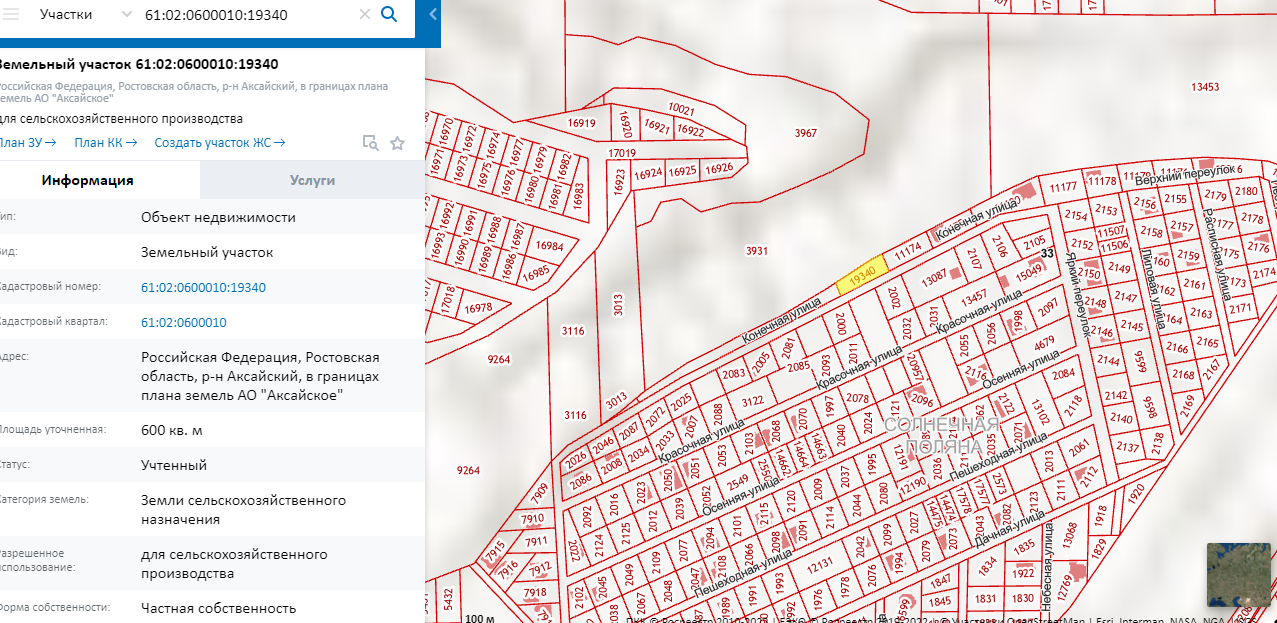Select parcel 13453 on the map
1277x623 pixels.
pyautogui.click(x=1205, y=88)
